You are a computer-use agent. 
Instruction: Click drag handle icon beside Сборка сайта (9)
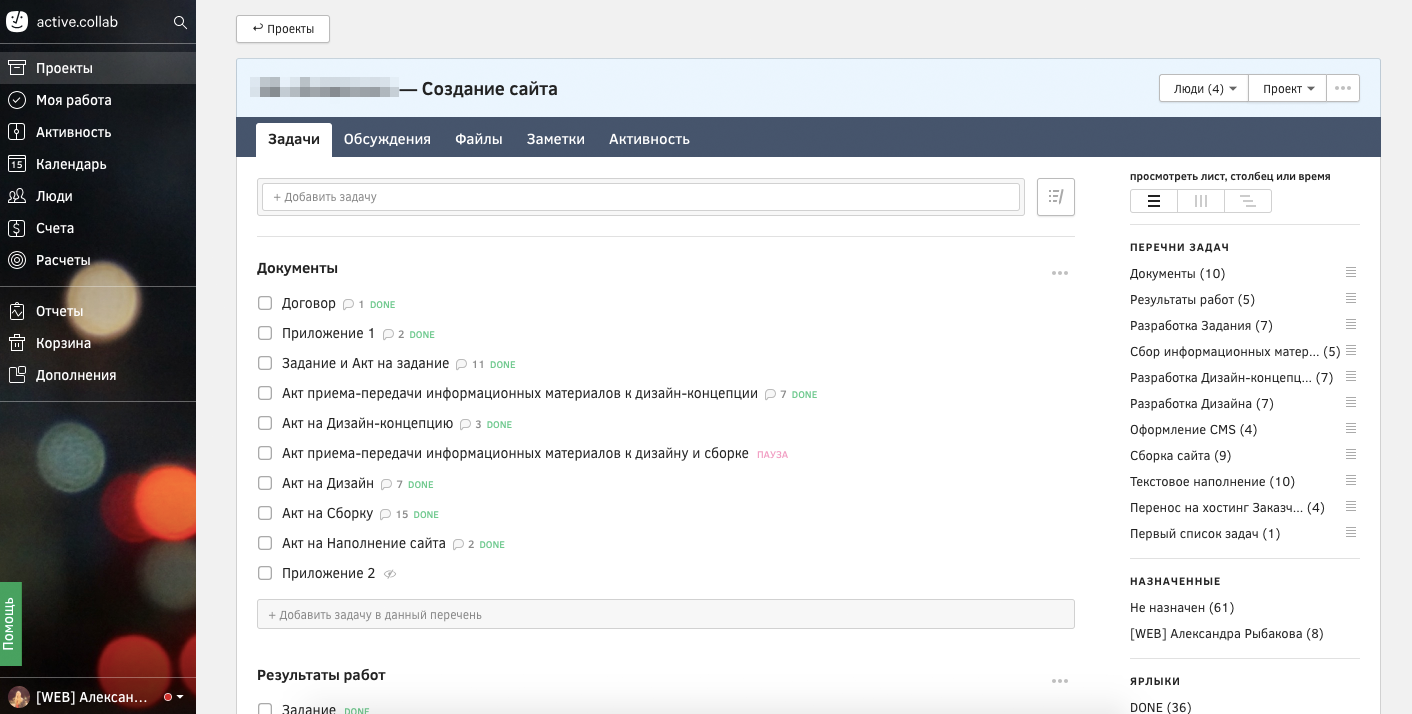coord(1351,454)
